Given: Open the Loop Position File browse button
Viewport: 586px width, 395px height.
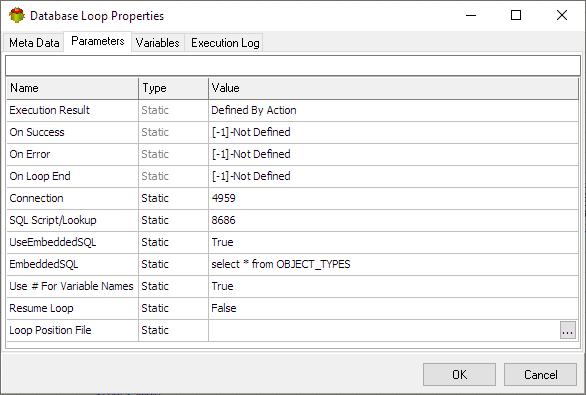Looking at the screenshot, I should (x=568, y=330).
